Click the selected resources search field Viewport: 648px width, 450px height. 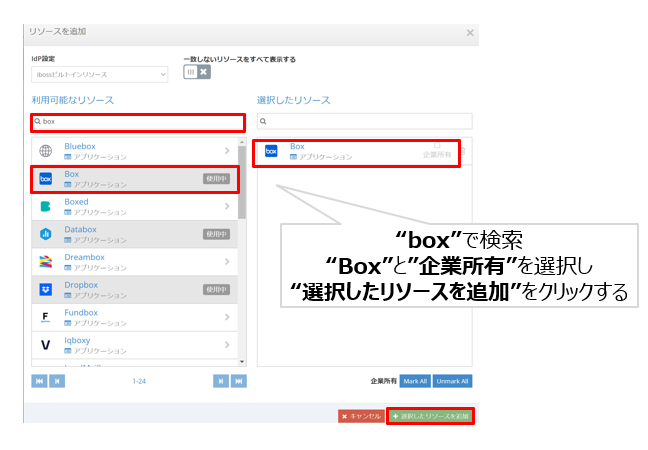(x=364, y=121)
